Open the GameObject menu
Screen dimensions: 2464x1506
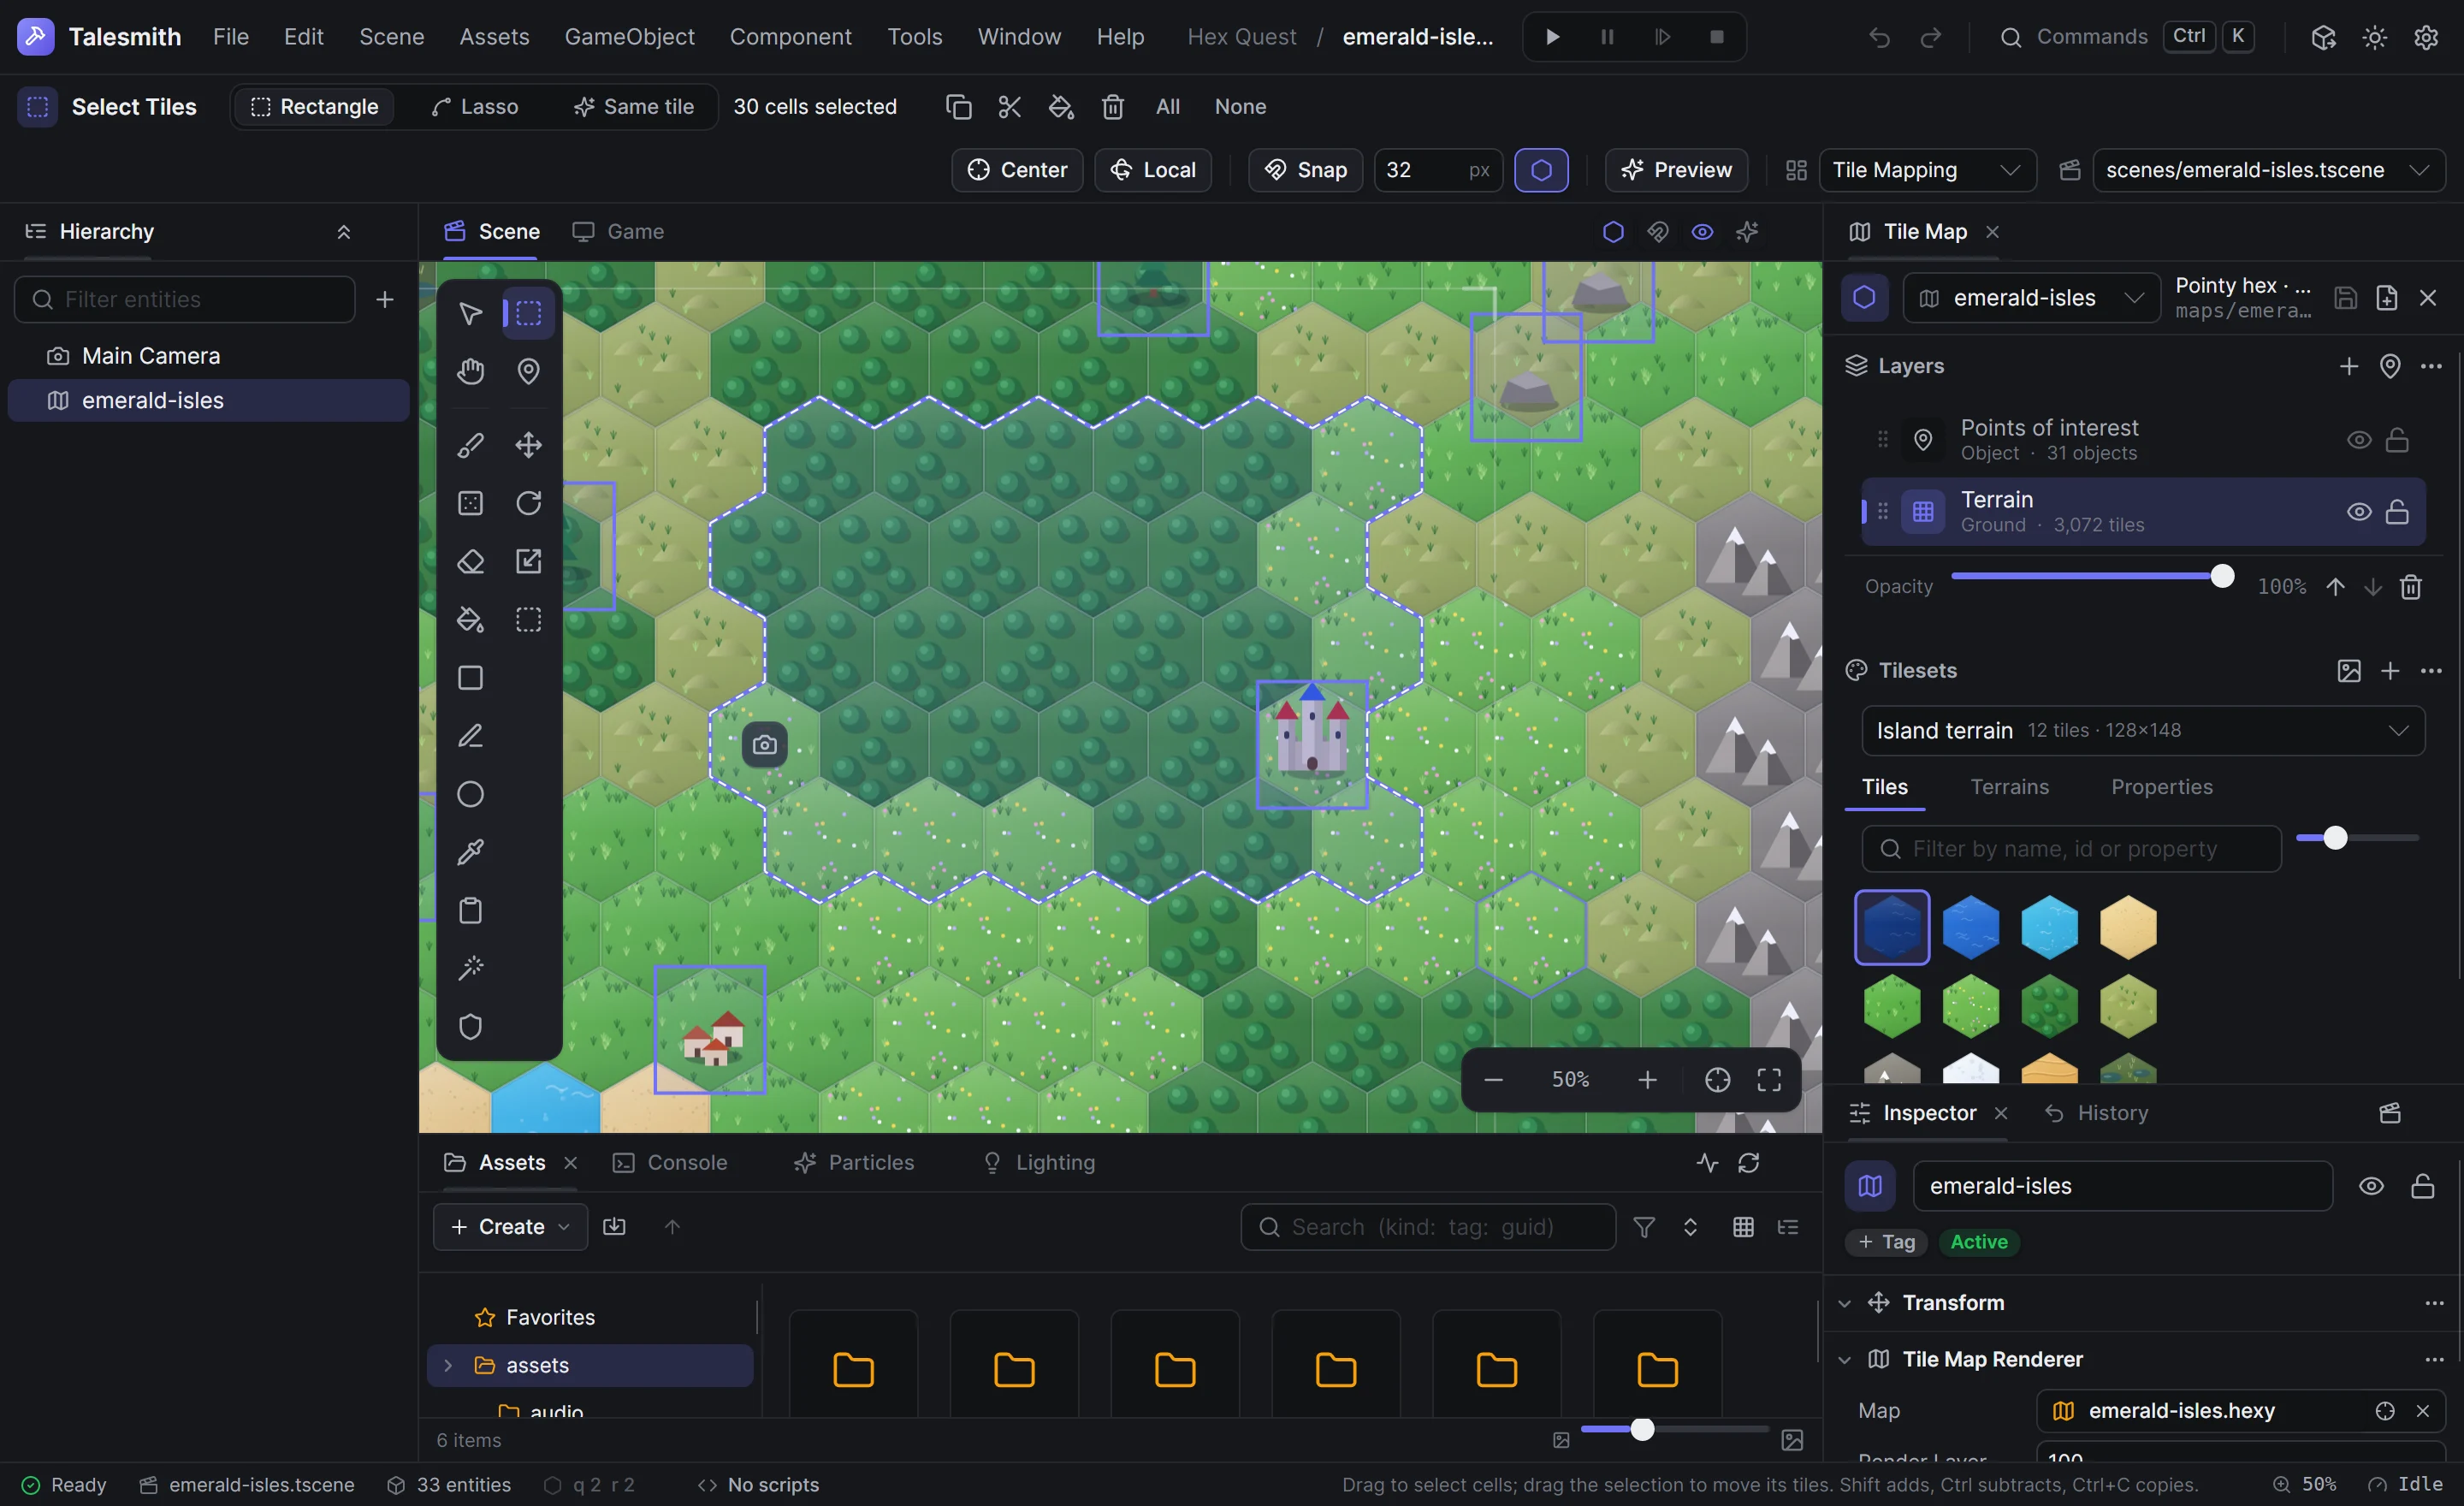[629, 37]
